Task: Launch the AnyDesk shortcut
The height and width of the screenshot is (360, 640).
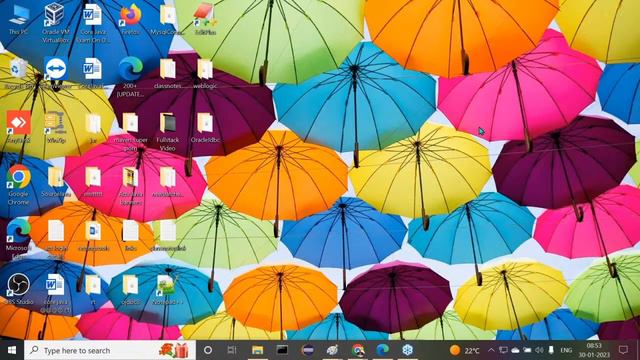Action: click(18, 127)
